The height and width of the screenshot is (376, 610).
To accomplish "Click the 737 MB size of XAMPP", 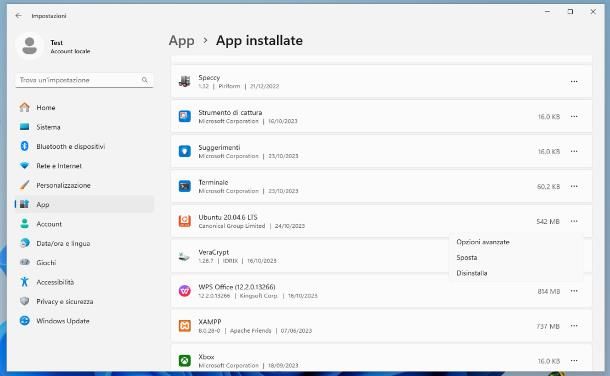I will pyautogui.click(x=548, y=327).
